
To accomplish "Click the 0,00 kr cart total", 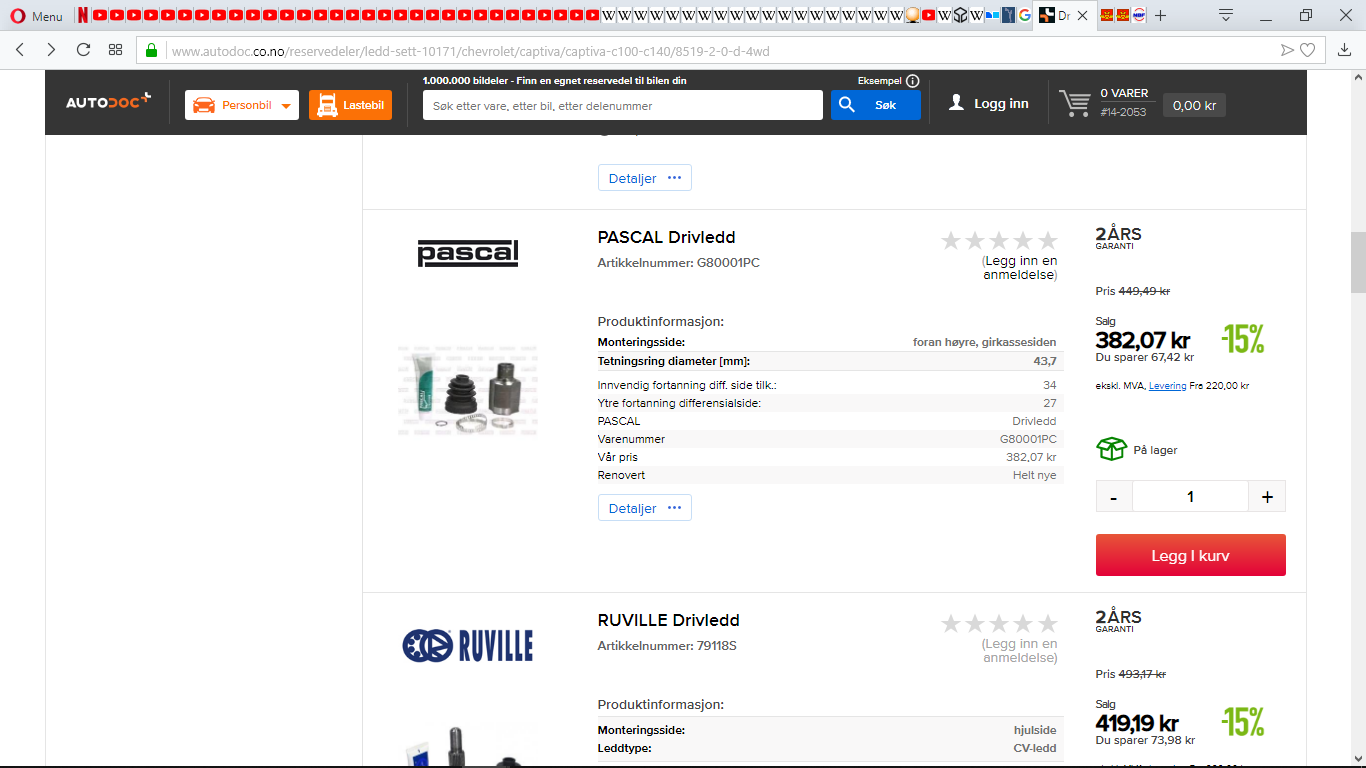I will 1194,105.
